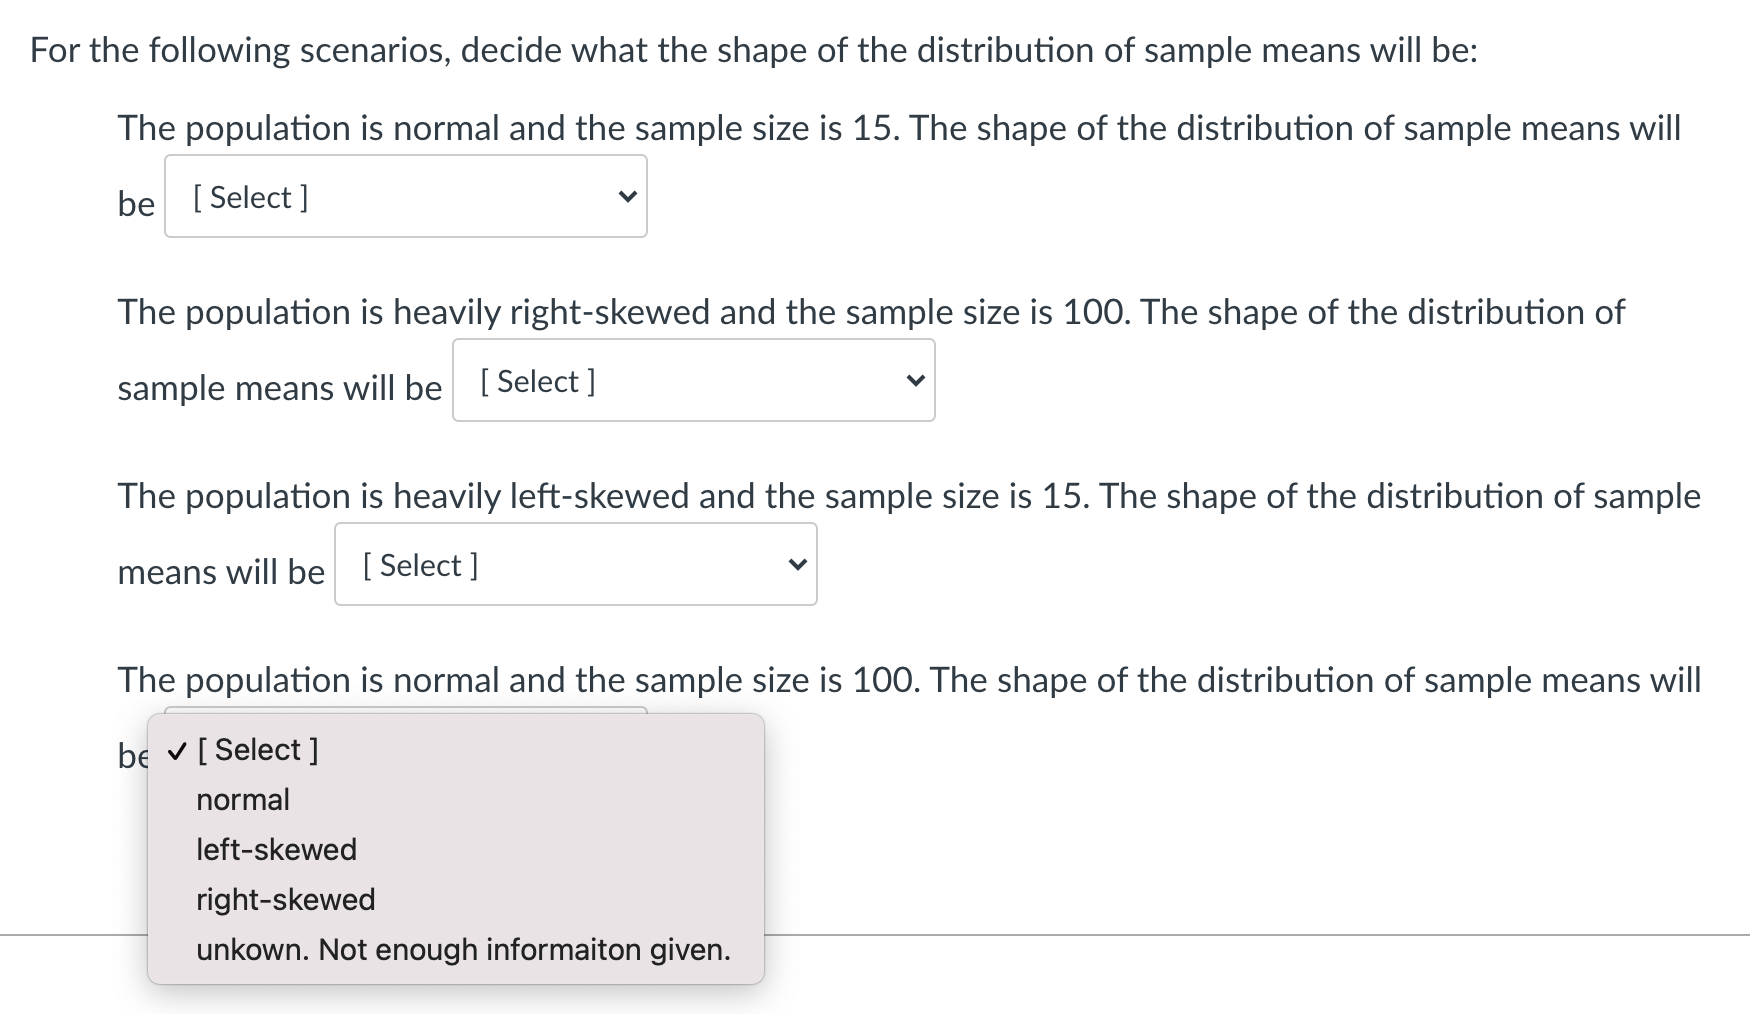Choose "left-skewed" in the open dropdown
This screenshot has width=1750, height=1014.
click(275, 849)
